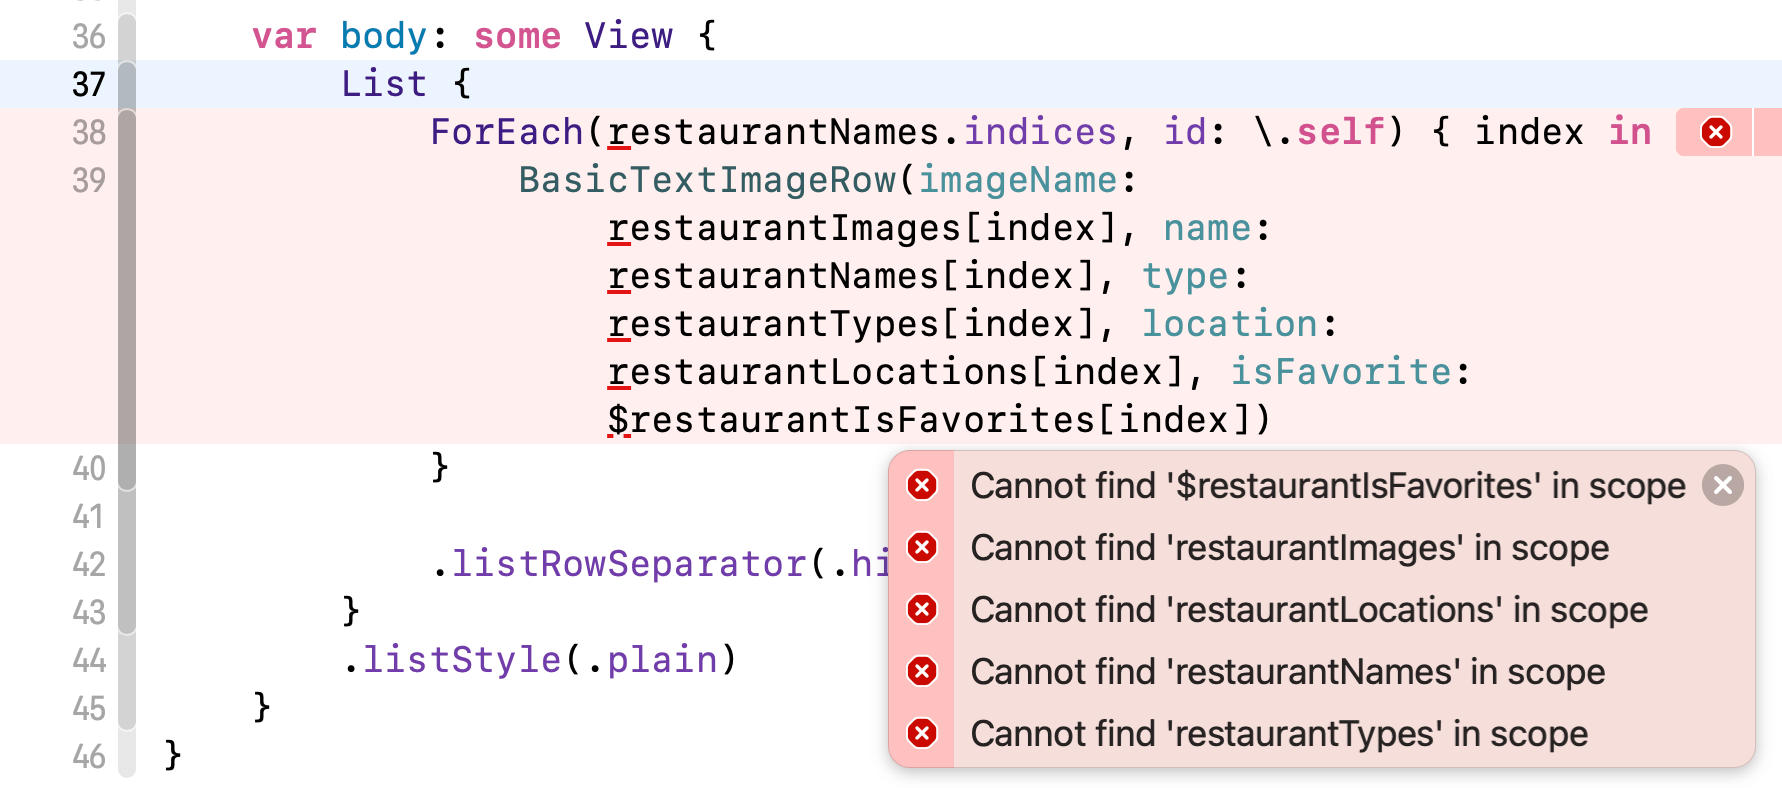
Task: Click the BasicTextImageRow initializer call
Action: (706, 180)
